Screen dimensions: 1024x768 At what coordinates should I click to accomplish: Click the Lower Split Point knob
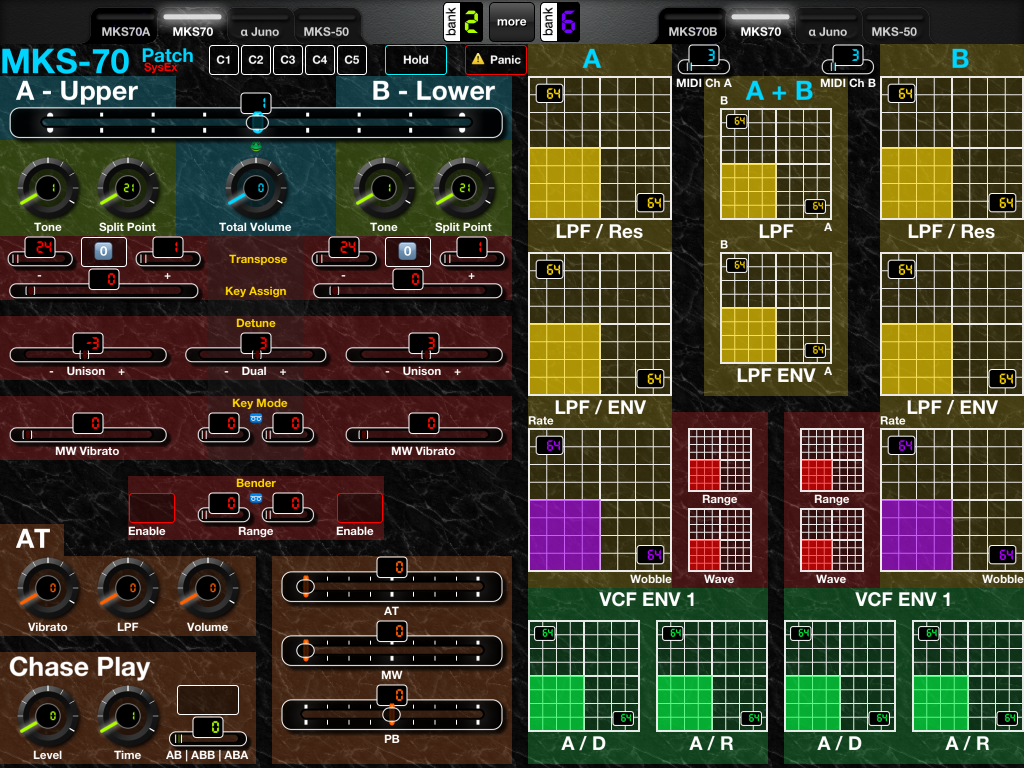[464, 189]
